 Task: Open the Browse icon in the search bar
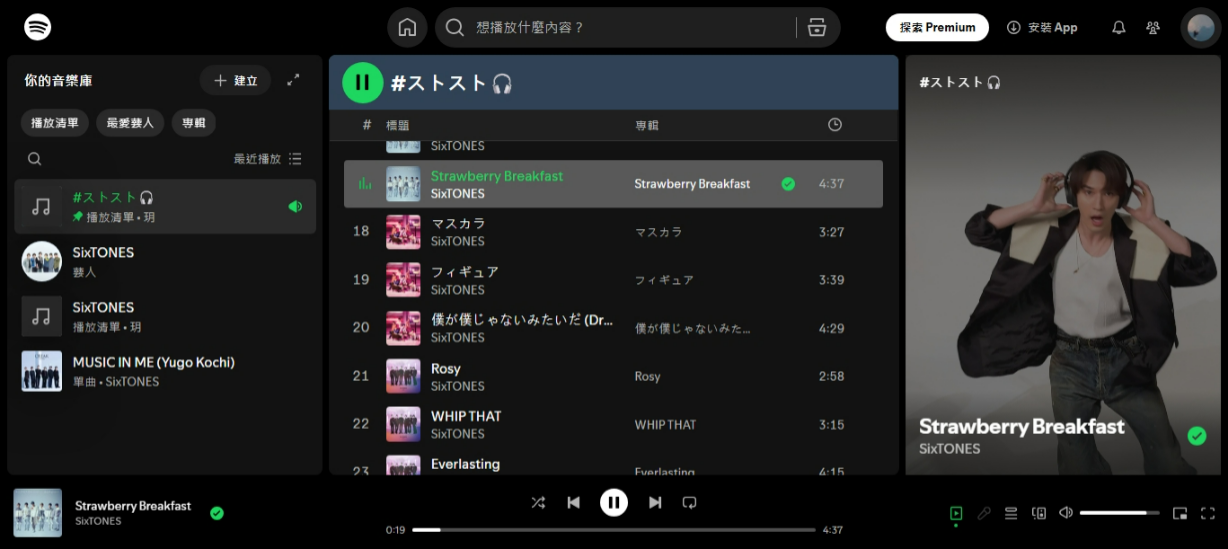click(x=817, y=28)
